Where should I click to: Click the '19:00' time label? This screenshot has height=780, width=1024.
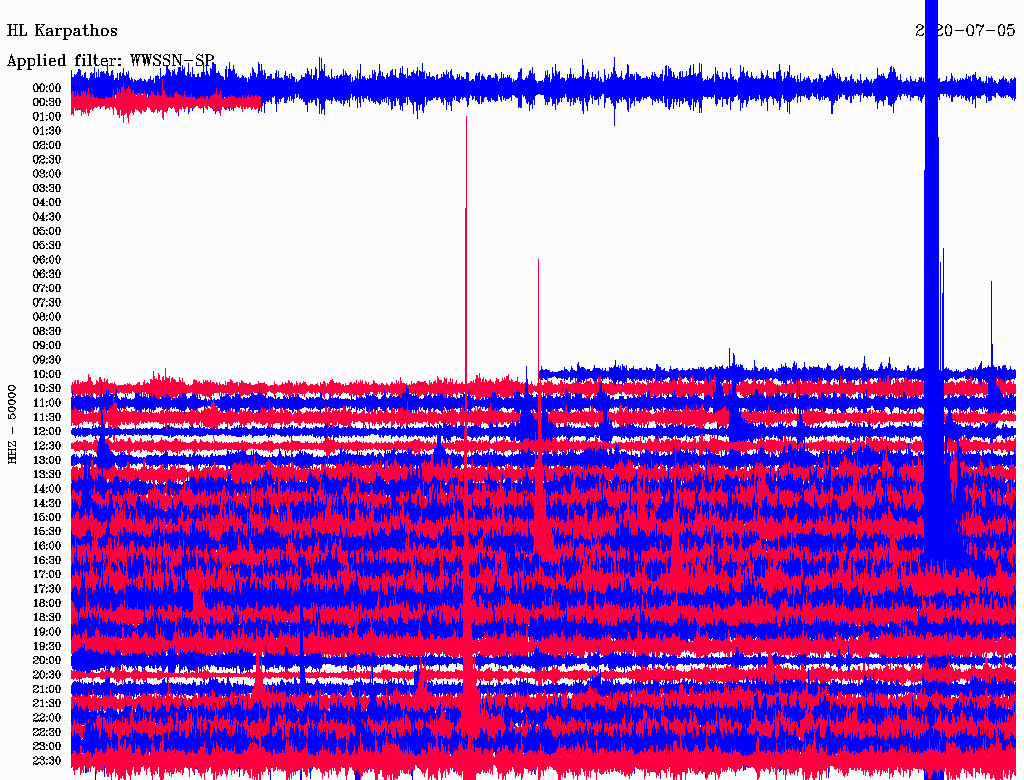point(47,632)
